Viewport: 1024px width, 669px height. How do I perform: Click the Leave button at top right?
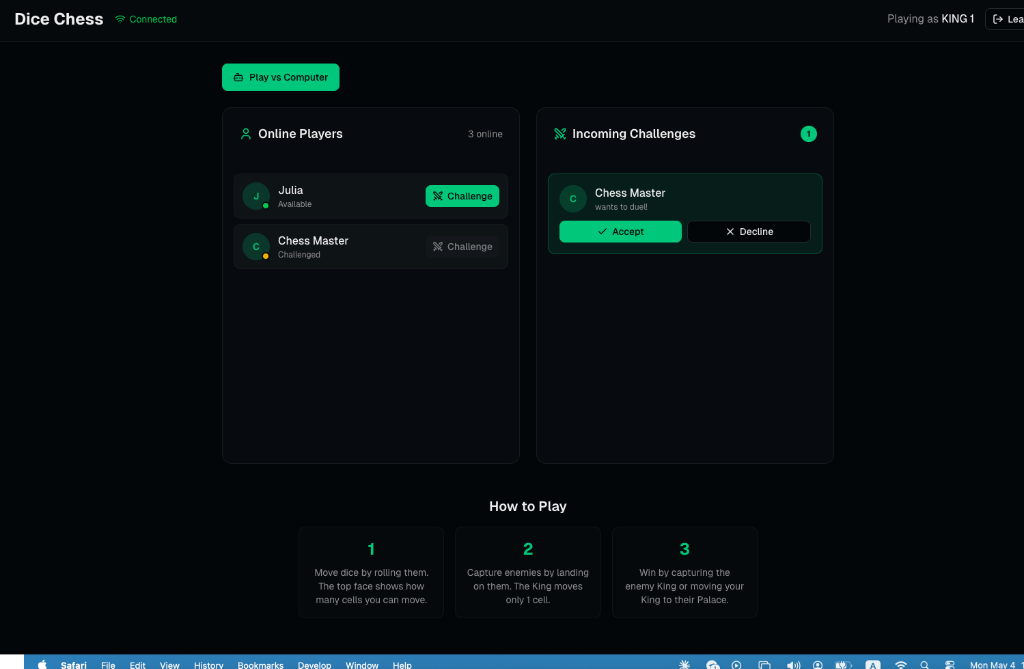click(1006, 19)
